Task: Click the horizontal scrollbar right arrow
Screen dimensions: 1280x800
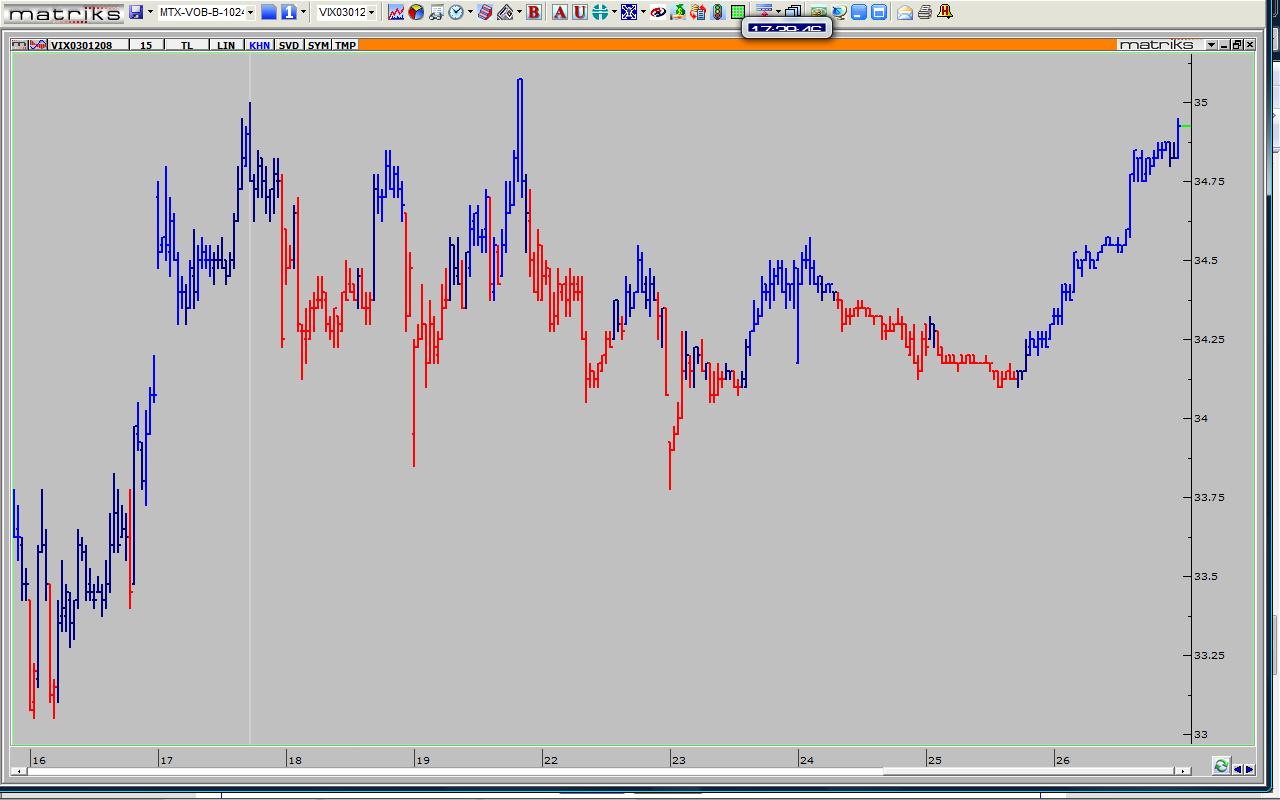Action: click(1183, 771)
